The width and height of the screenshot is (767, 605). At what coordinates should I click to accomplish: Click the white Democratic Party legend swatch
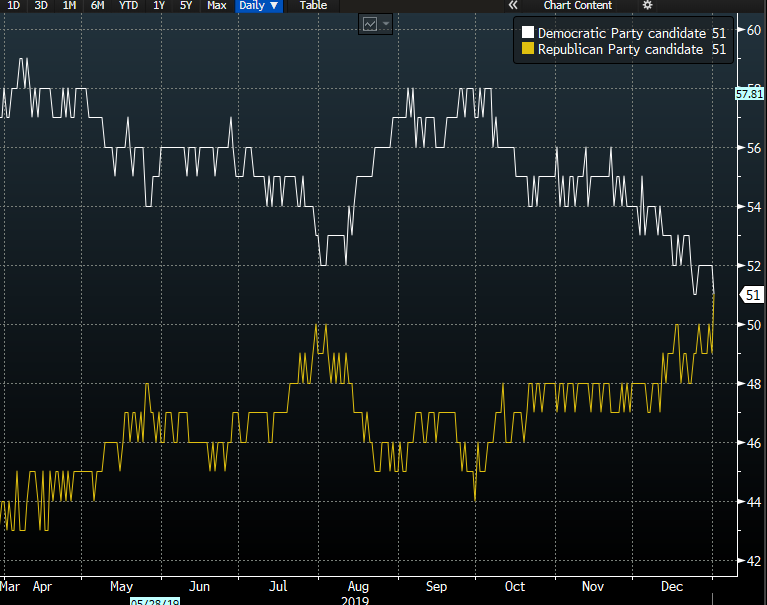pos(528,33)
